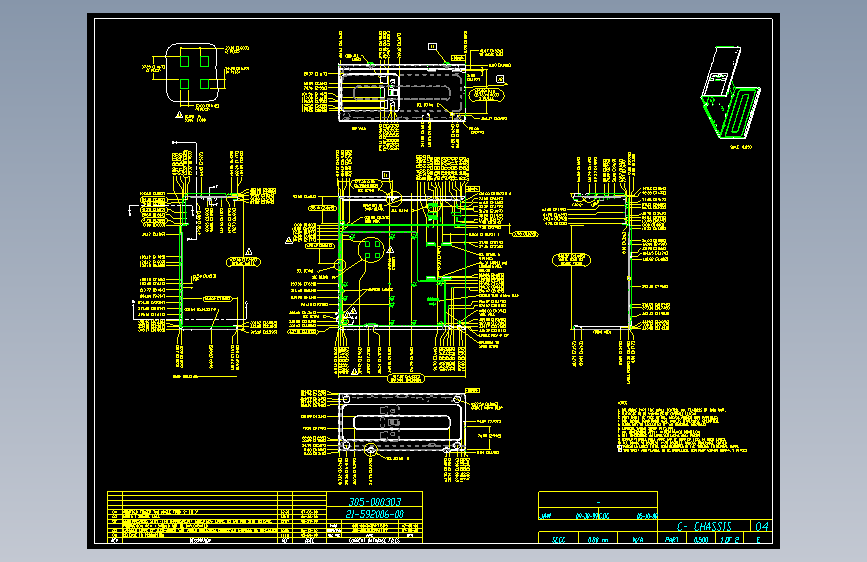The image size is (867, 562).
Task: Click the bottom elevation view of the chassis
Action: [401, 423]
